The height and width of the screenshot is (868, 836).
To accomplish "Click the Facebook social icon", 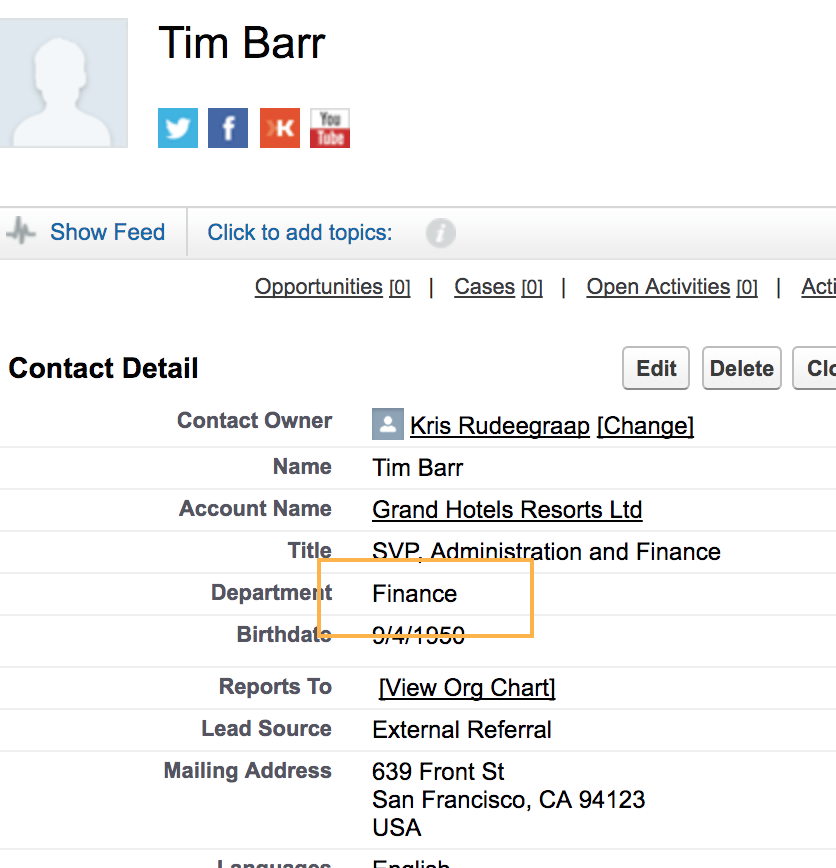I will [x=228, y=128].
